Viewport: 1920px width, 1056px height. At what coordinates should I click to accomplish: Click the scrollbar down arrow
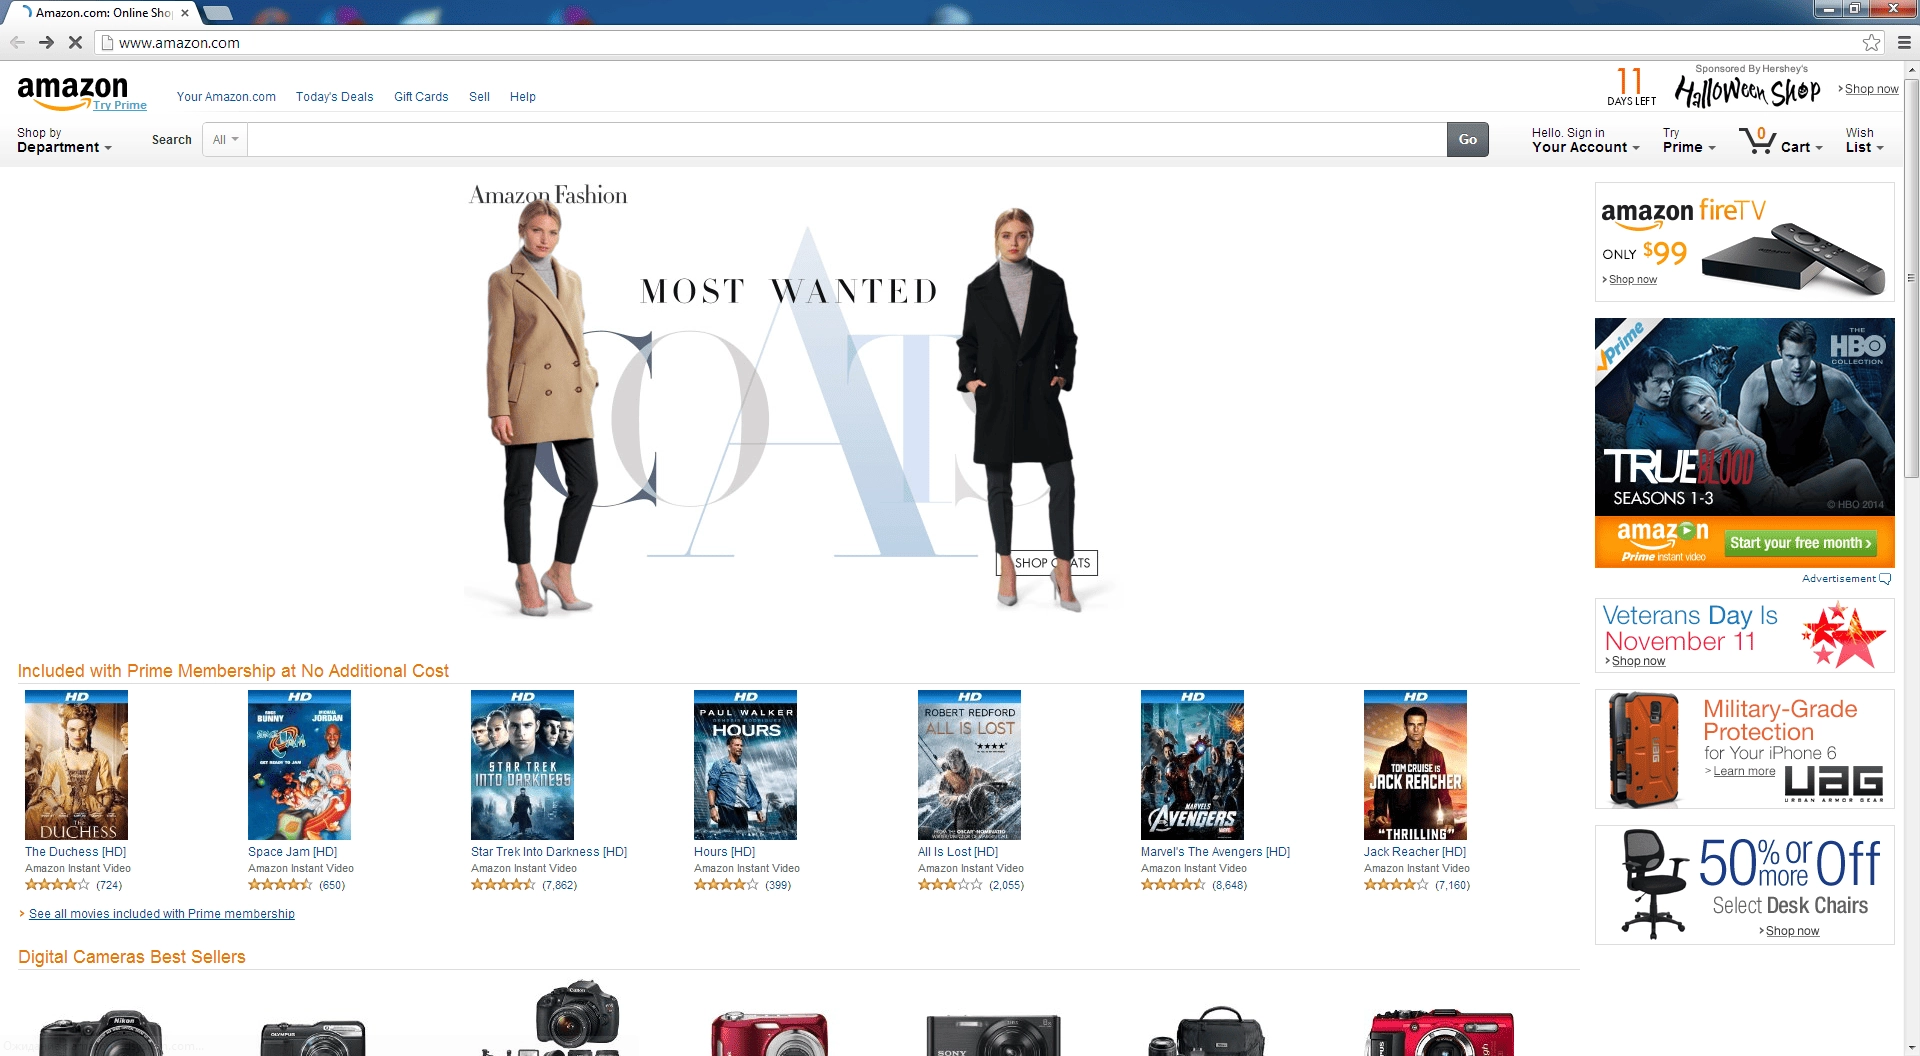tap(1911, 1048)
